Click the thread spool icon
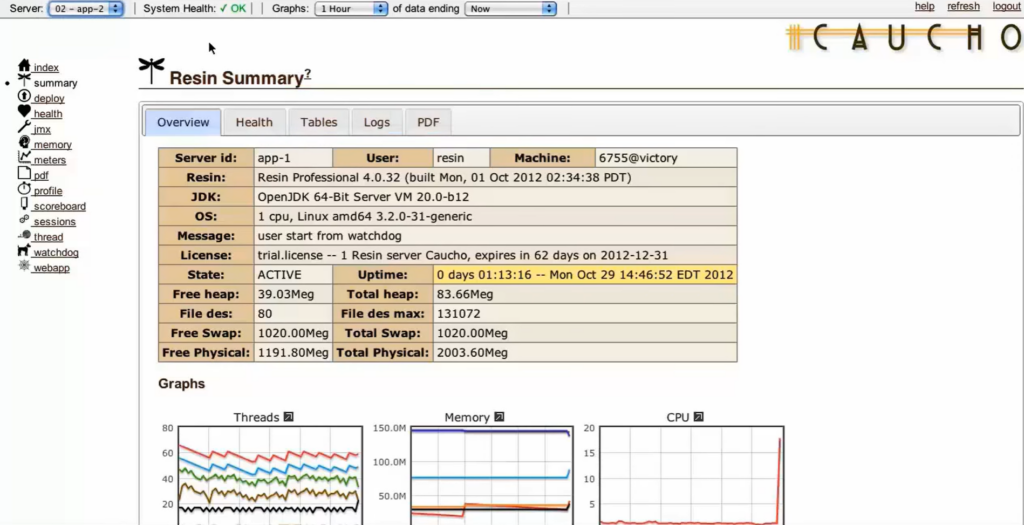Screen dimensions: 1024x525 24,235
